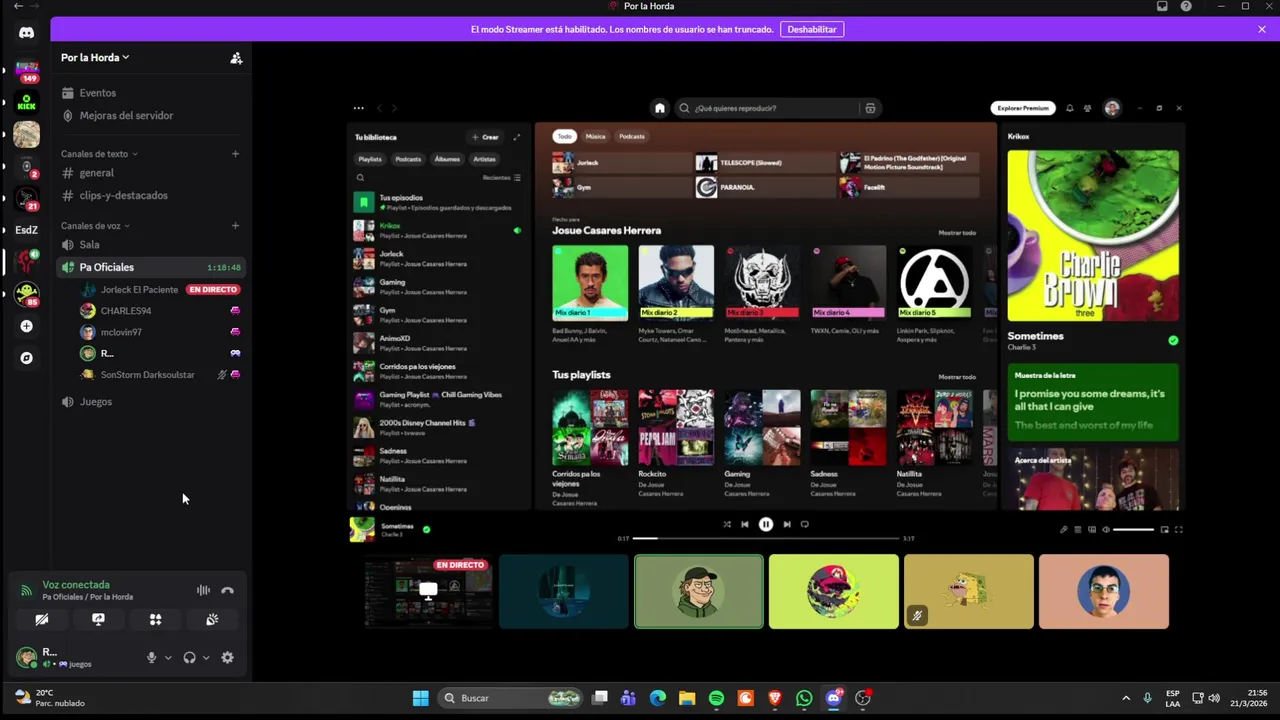Select the Pa Oficiales voice channel

coord(150,267)
